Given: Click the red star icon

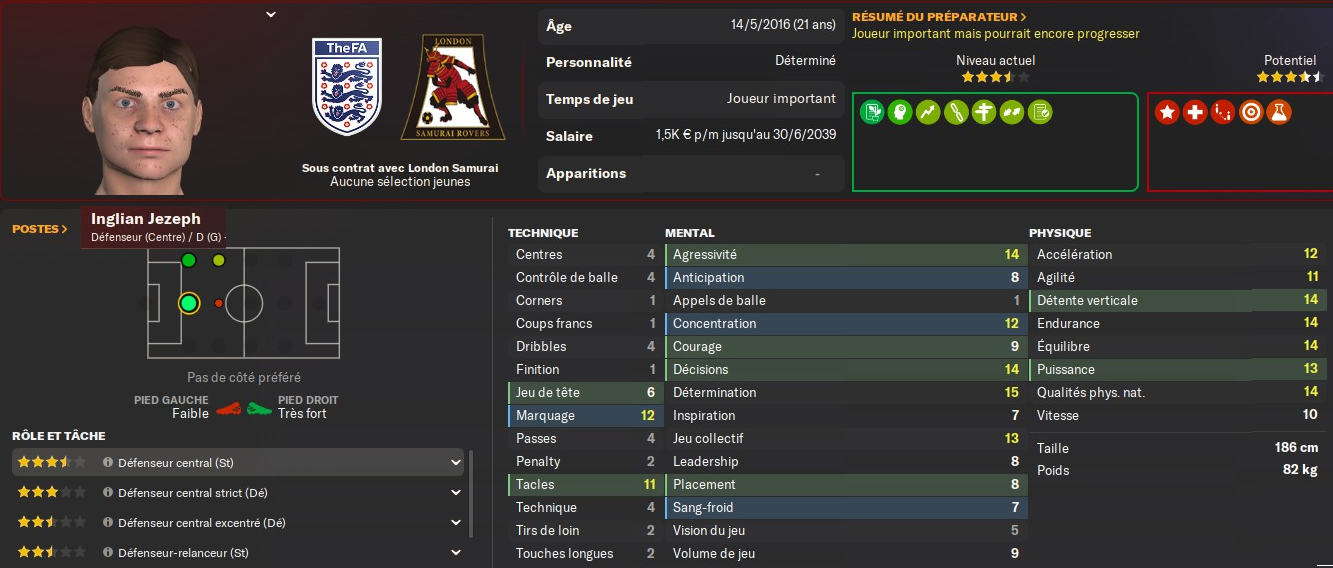Looking at the screenshot, I should coord(1167,113).
